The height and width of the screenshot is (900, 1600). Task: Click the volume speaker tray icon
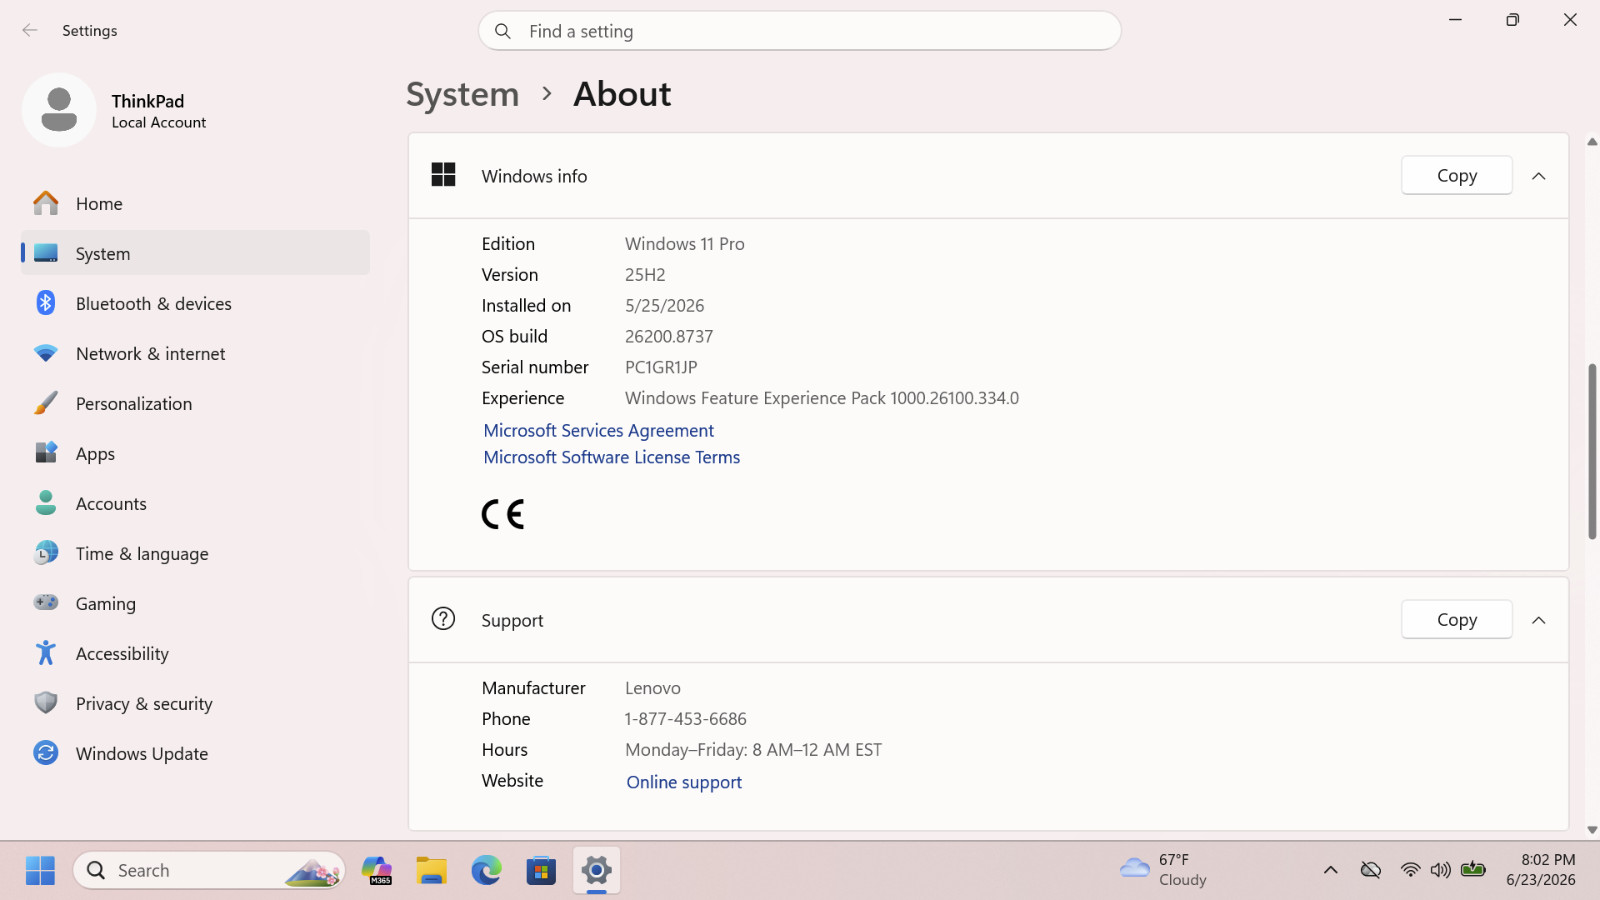(x=1440, y=870)
